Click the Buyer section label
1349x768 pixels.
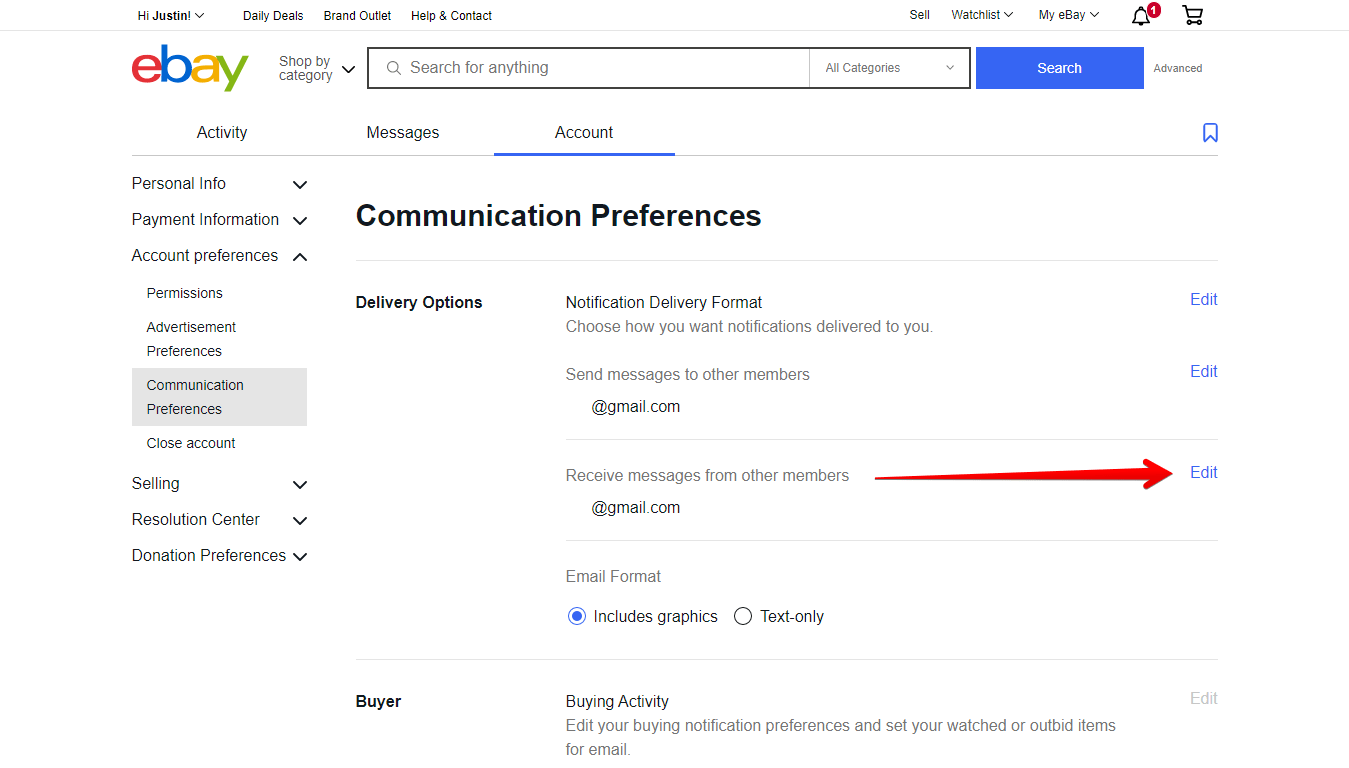378,702
